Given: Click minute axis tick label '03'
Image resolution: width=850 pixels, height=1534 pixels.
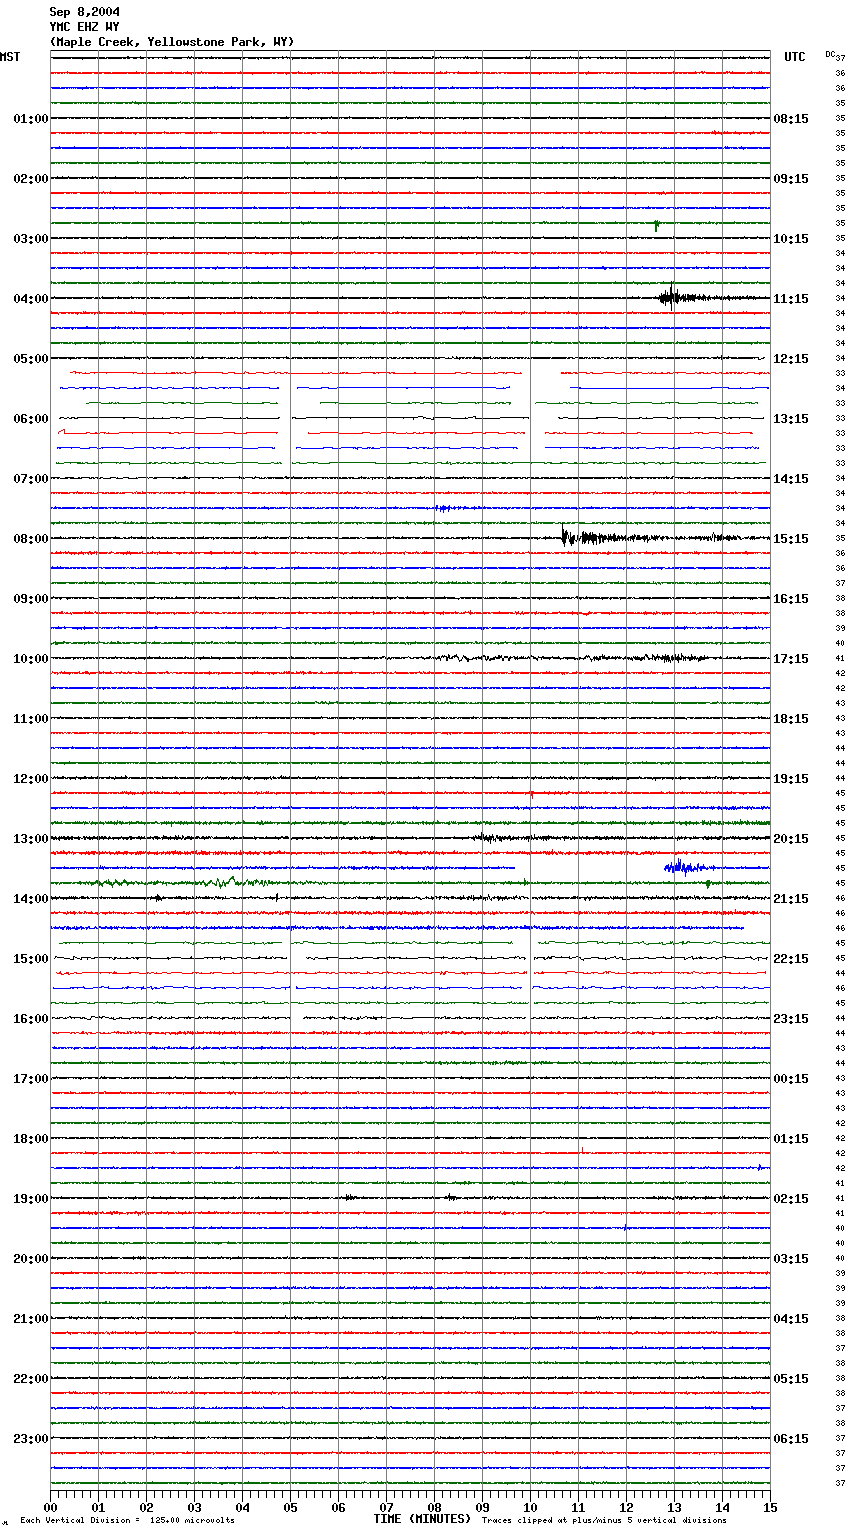Looking at the screenshot, I should [194, 1507].
